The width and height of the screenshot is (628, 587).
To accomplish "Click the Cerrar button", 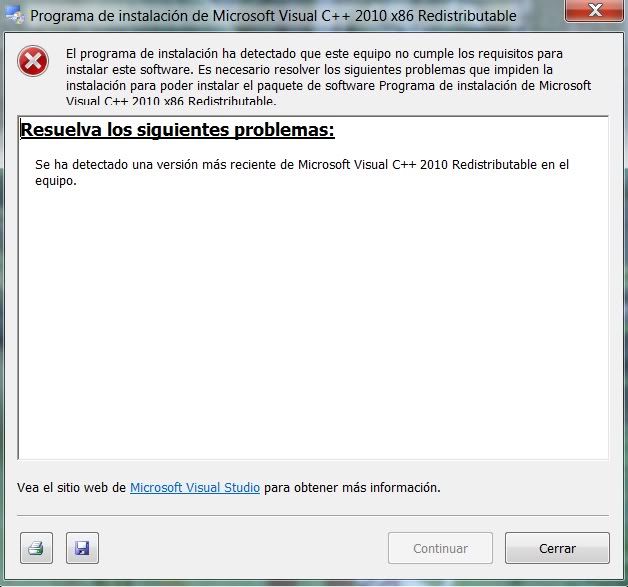I will [x=557, y=548].
